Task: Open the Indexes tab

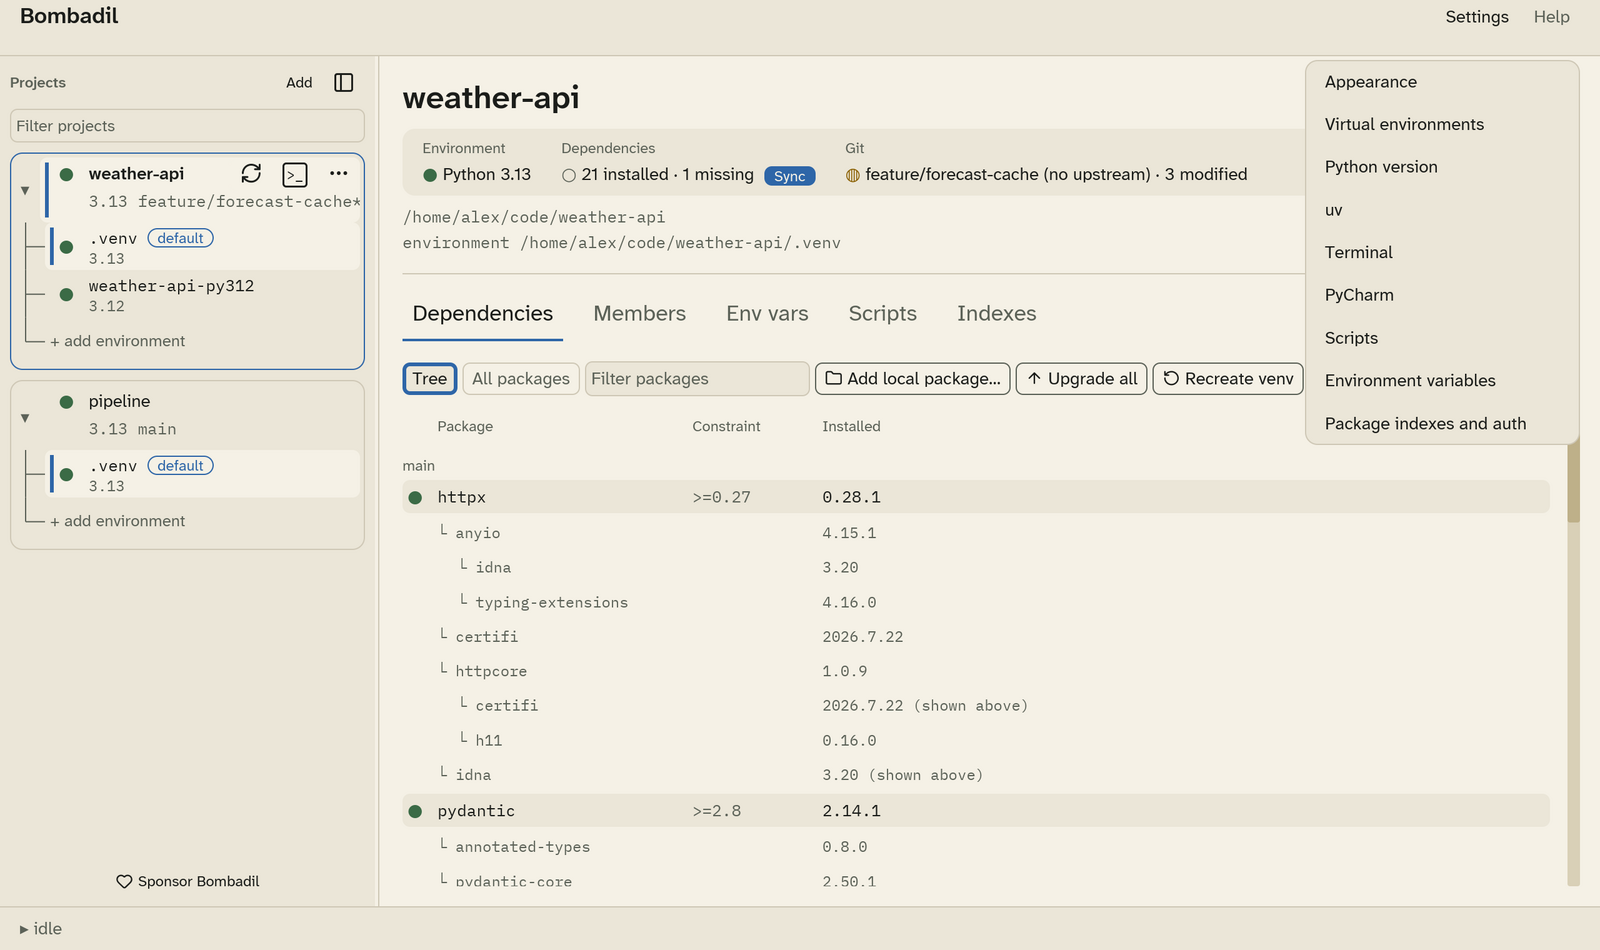Action: [997, 314]
